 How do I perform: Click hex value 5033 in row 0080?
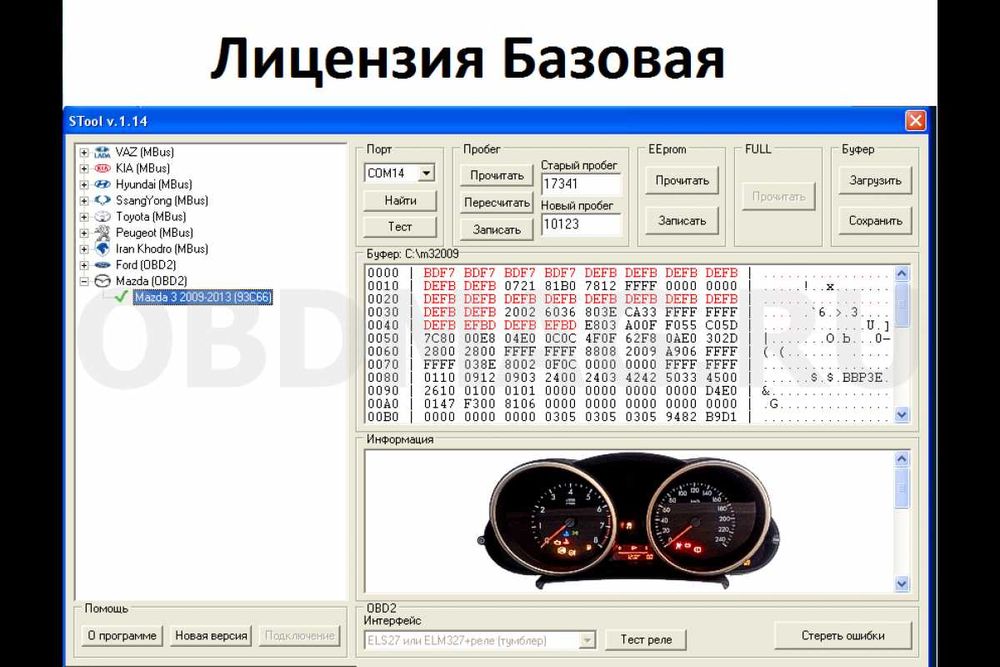681,377
